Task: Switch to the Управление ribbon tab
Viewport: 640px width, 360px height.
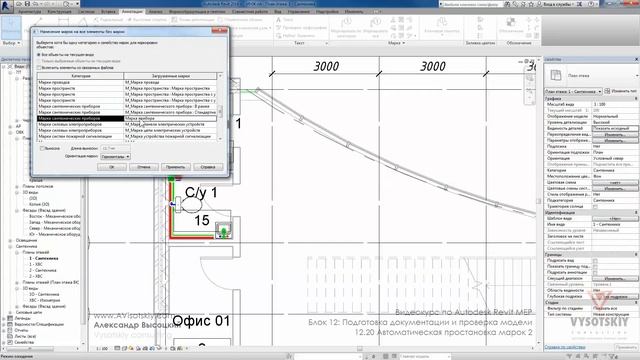Action: [299, 12]
